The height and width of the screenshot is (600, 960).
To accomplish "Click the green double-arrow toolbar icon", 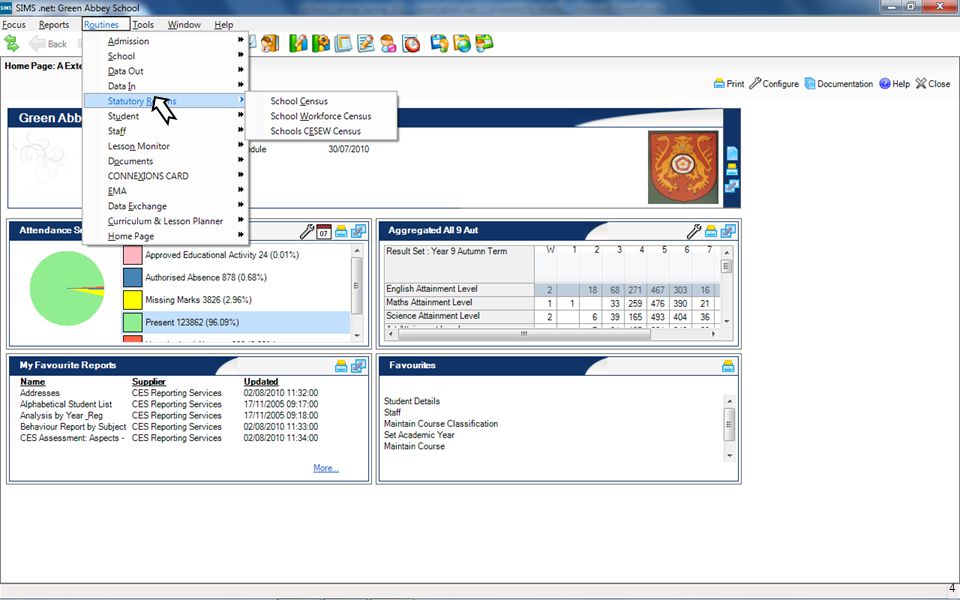I will tap(12, 43).
